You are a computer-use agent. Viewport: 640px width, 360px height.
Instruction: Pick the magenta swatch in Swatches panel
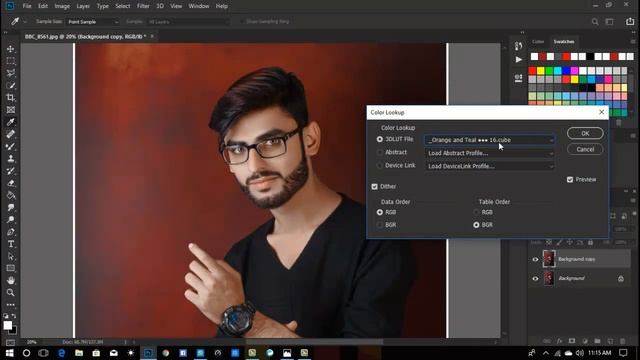coord(574,71)
